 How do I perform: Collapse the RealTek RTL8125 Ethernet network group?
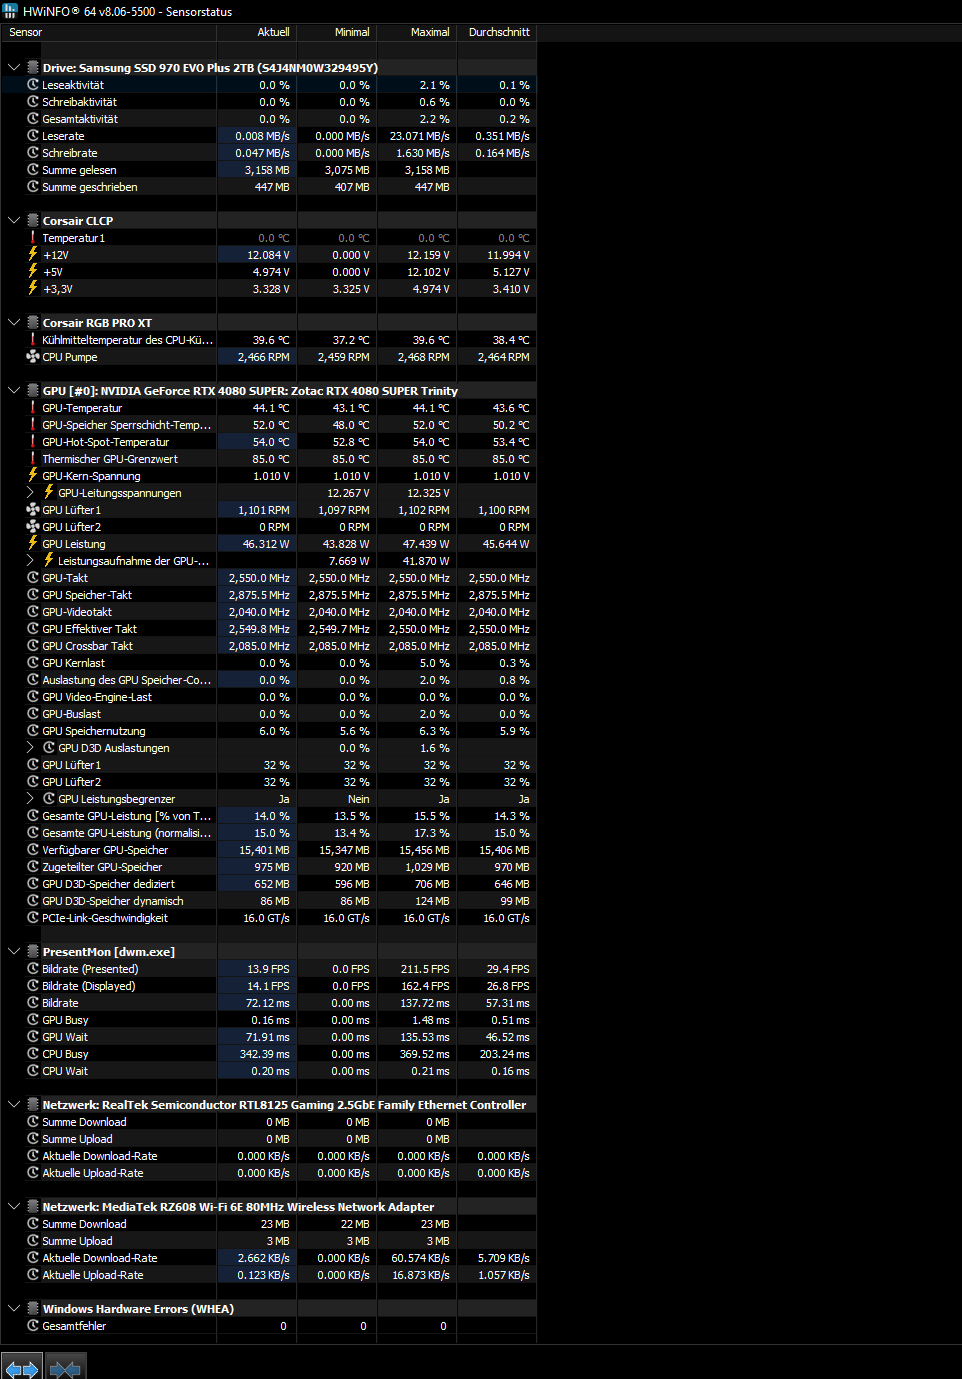[14, 1105]
